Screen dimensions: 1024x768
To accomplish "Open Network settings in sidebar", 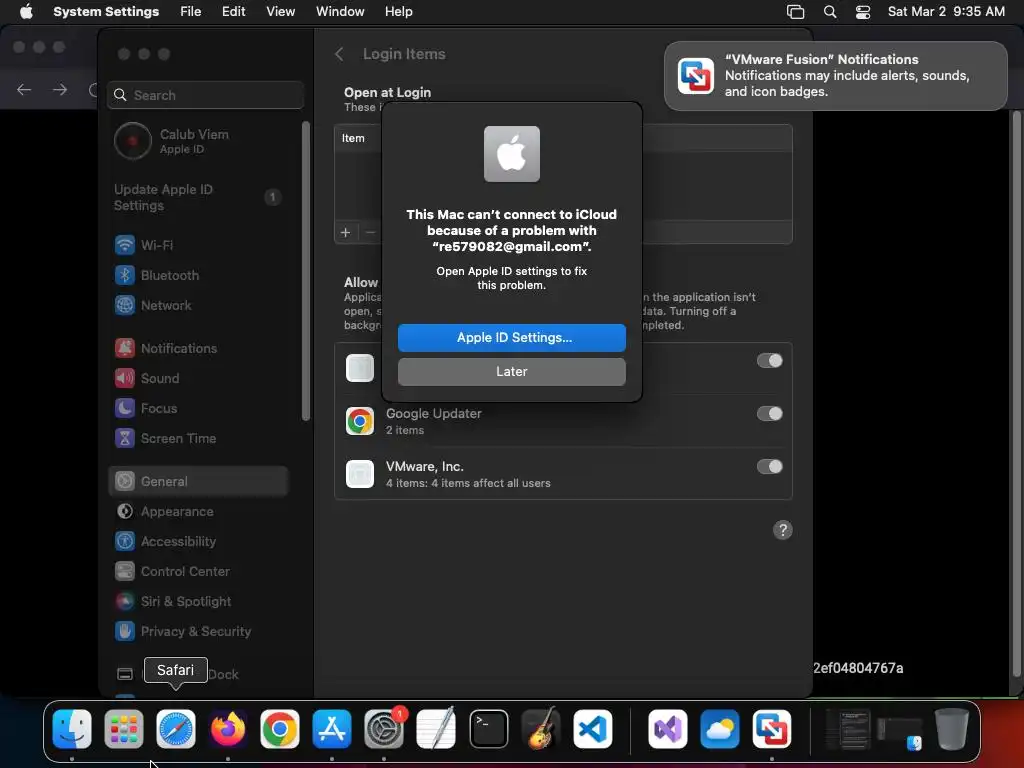I will [199, 305].
